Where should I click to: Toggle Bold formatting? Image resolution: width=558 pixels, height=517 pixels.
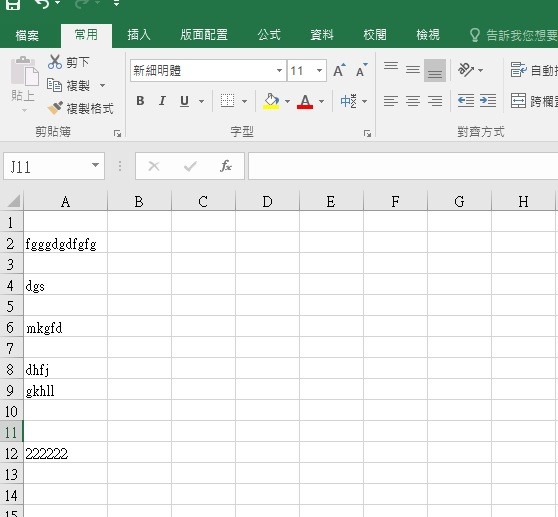[x=140, y=101]
